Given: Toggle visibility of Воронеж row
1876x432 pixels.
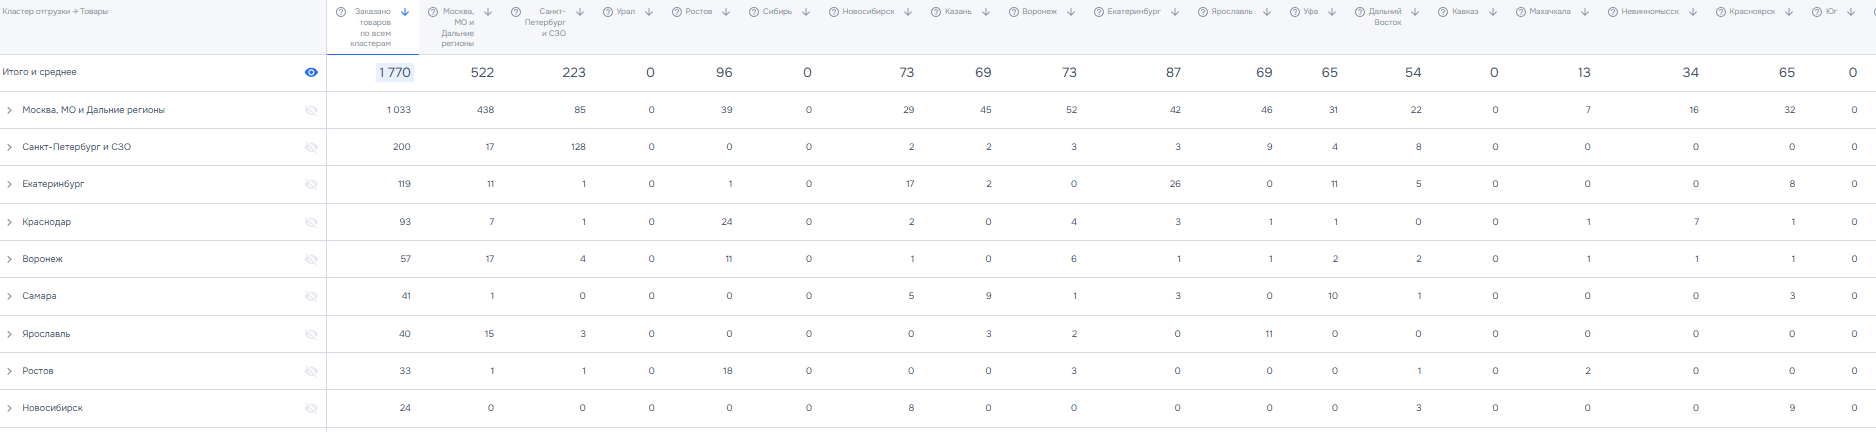Looking at the screenshot, I should tap(311, 259).
